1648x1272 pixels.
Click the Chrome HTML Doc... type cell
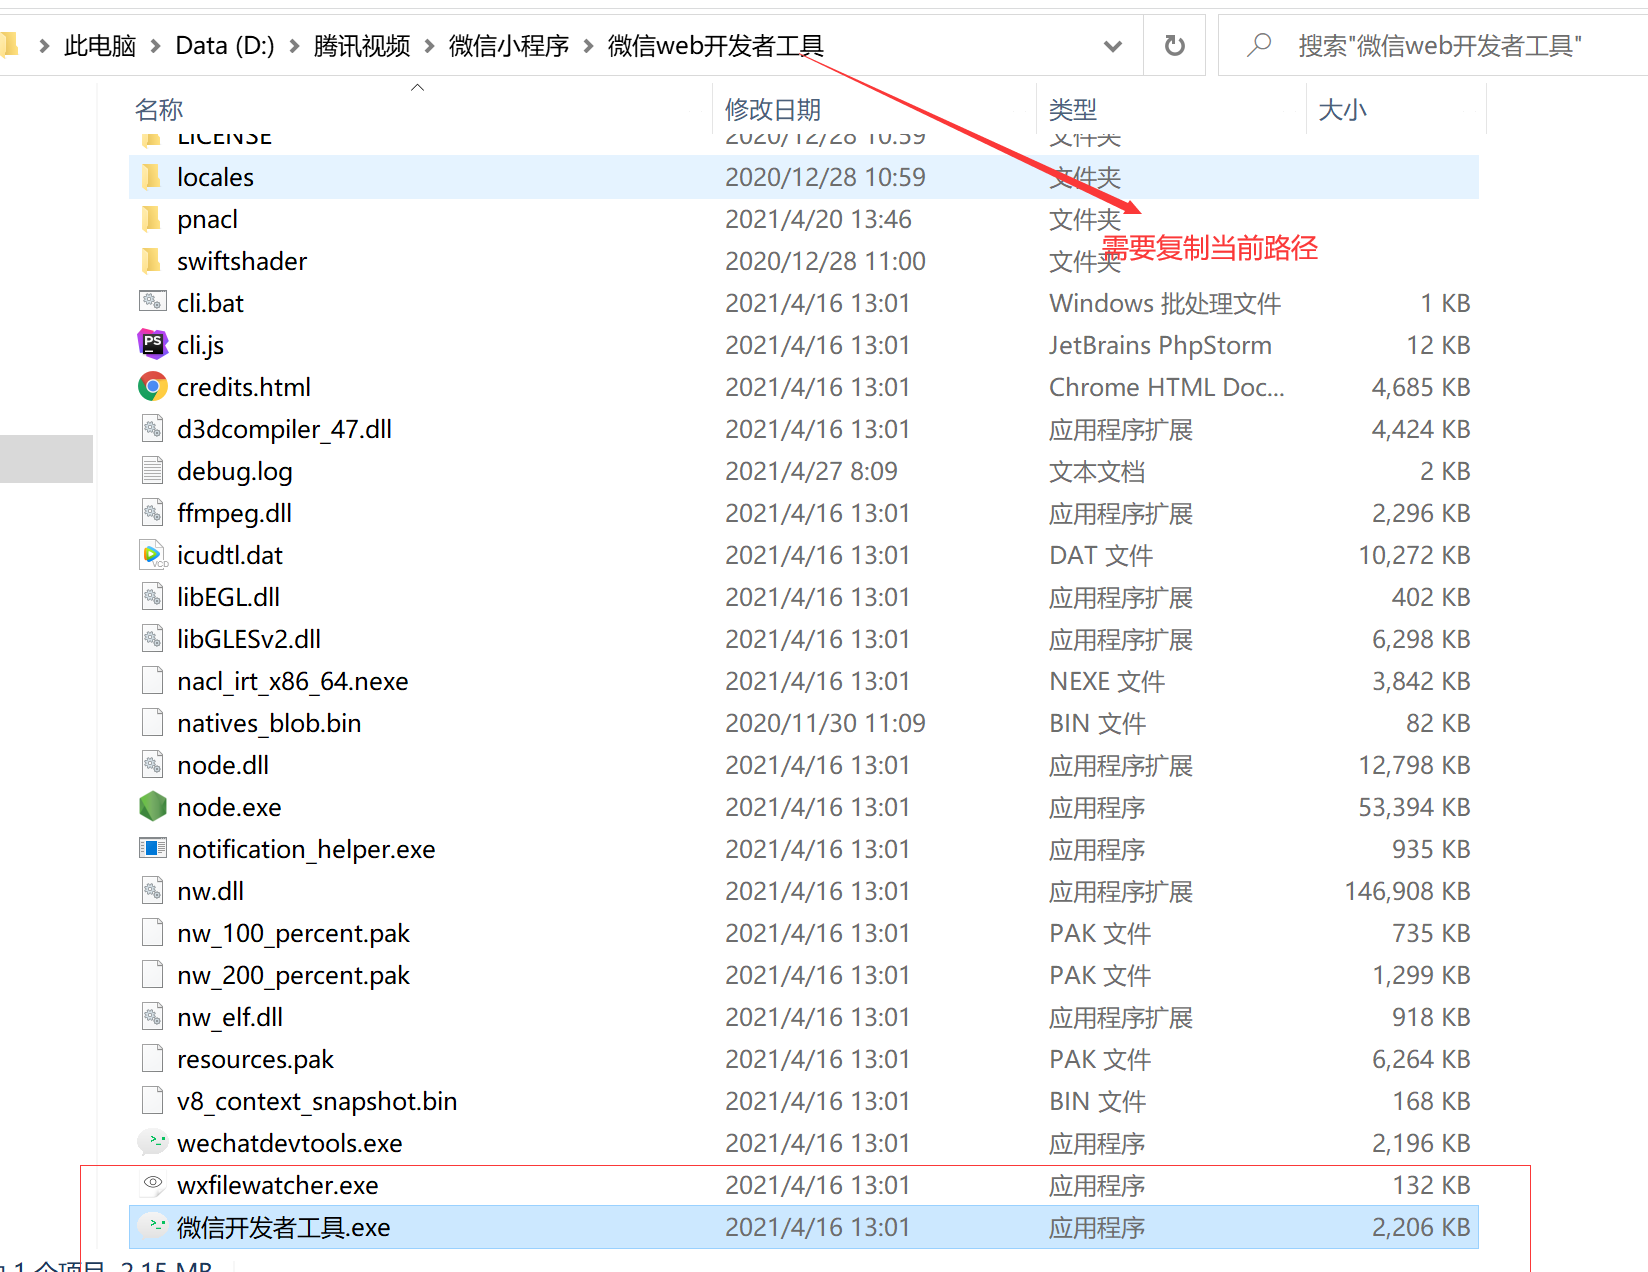tap(1167, 387)
